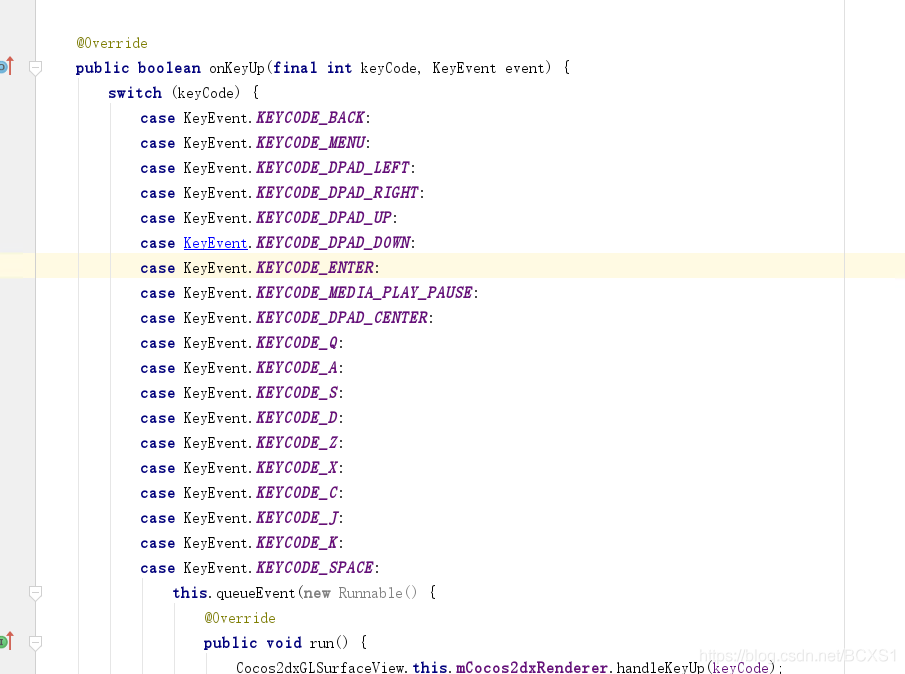The height and width of the screenshot is (674, 905).
Task: Collapse the onKeyUp method fold marker
Action: pos(35,68)
